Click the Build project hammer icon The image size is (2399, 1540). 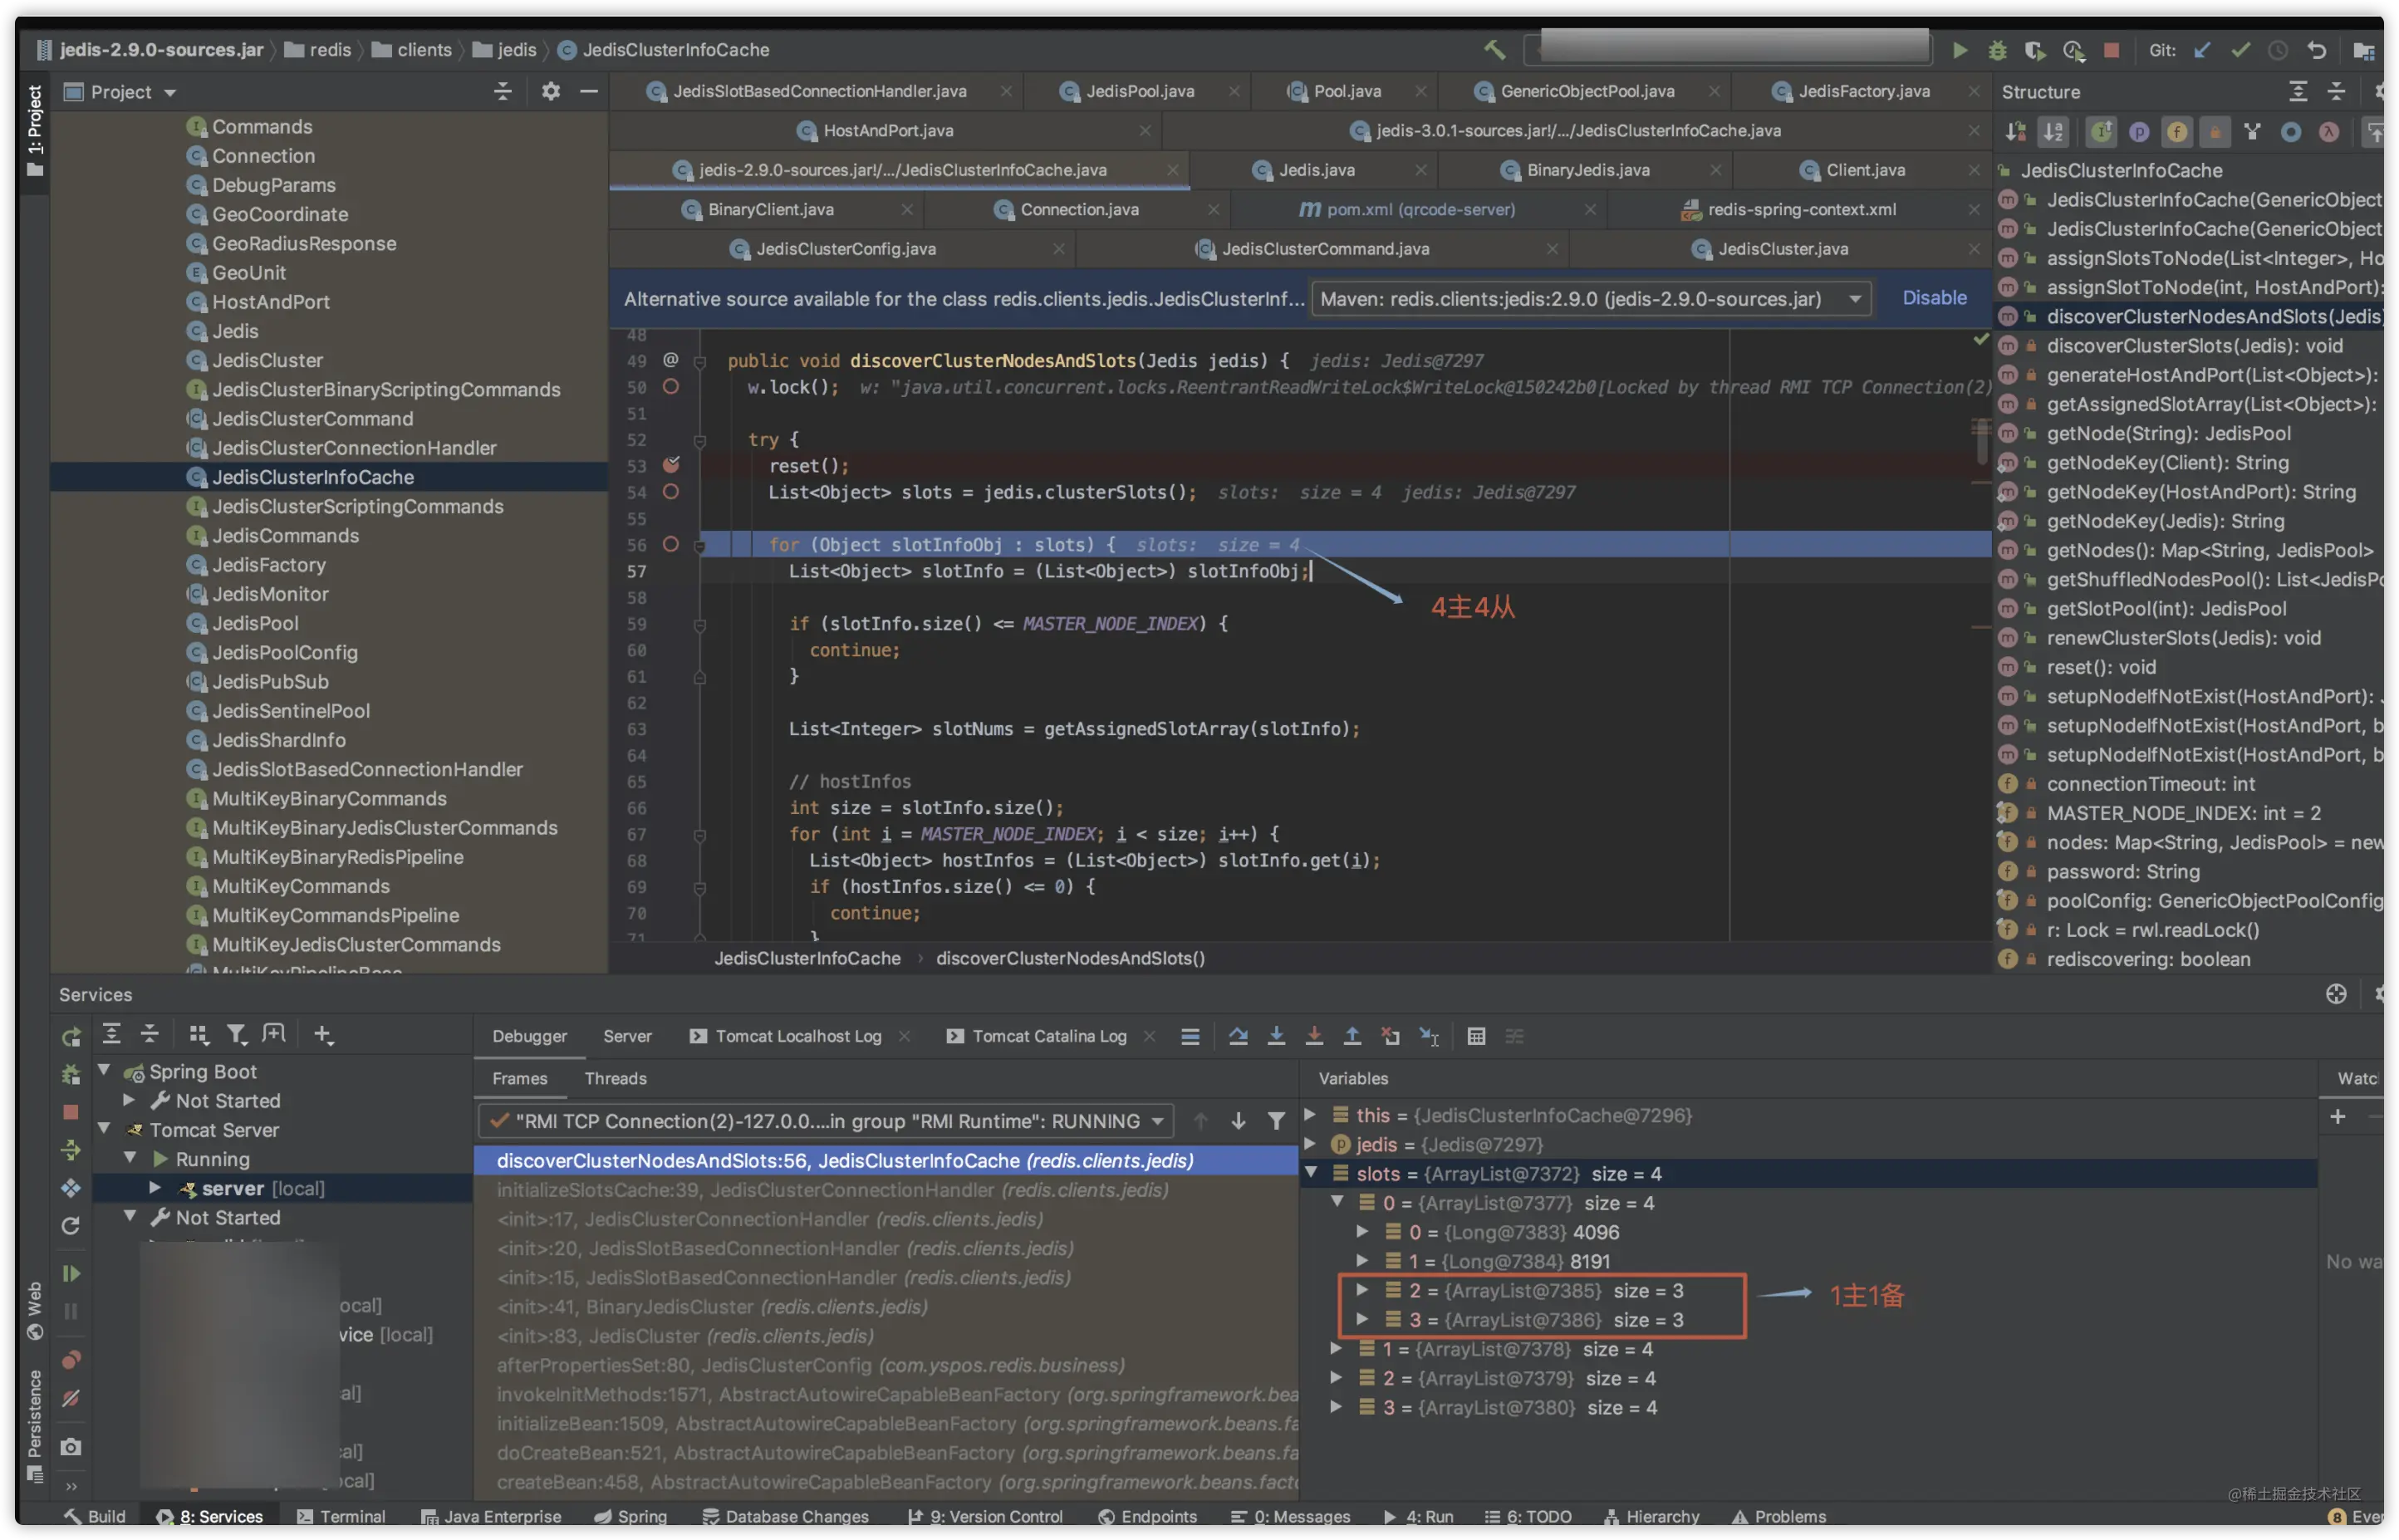tap(1494, 49)
